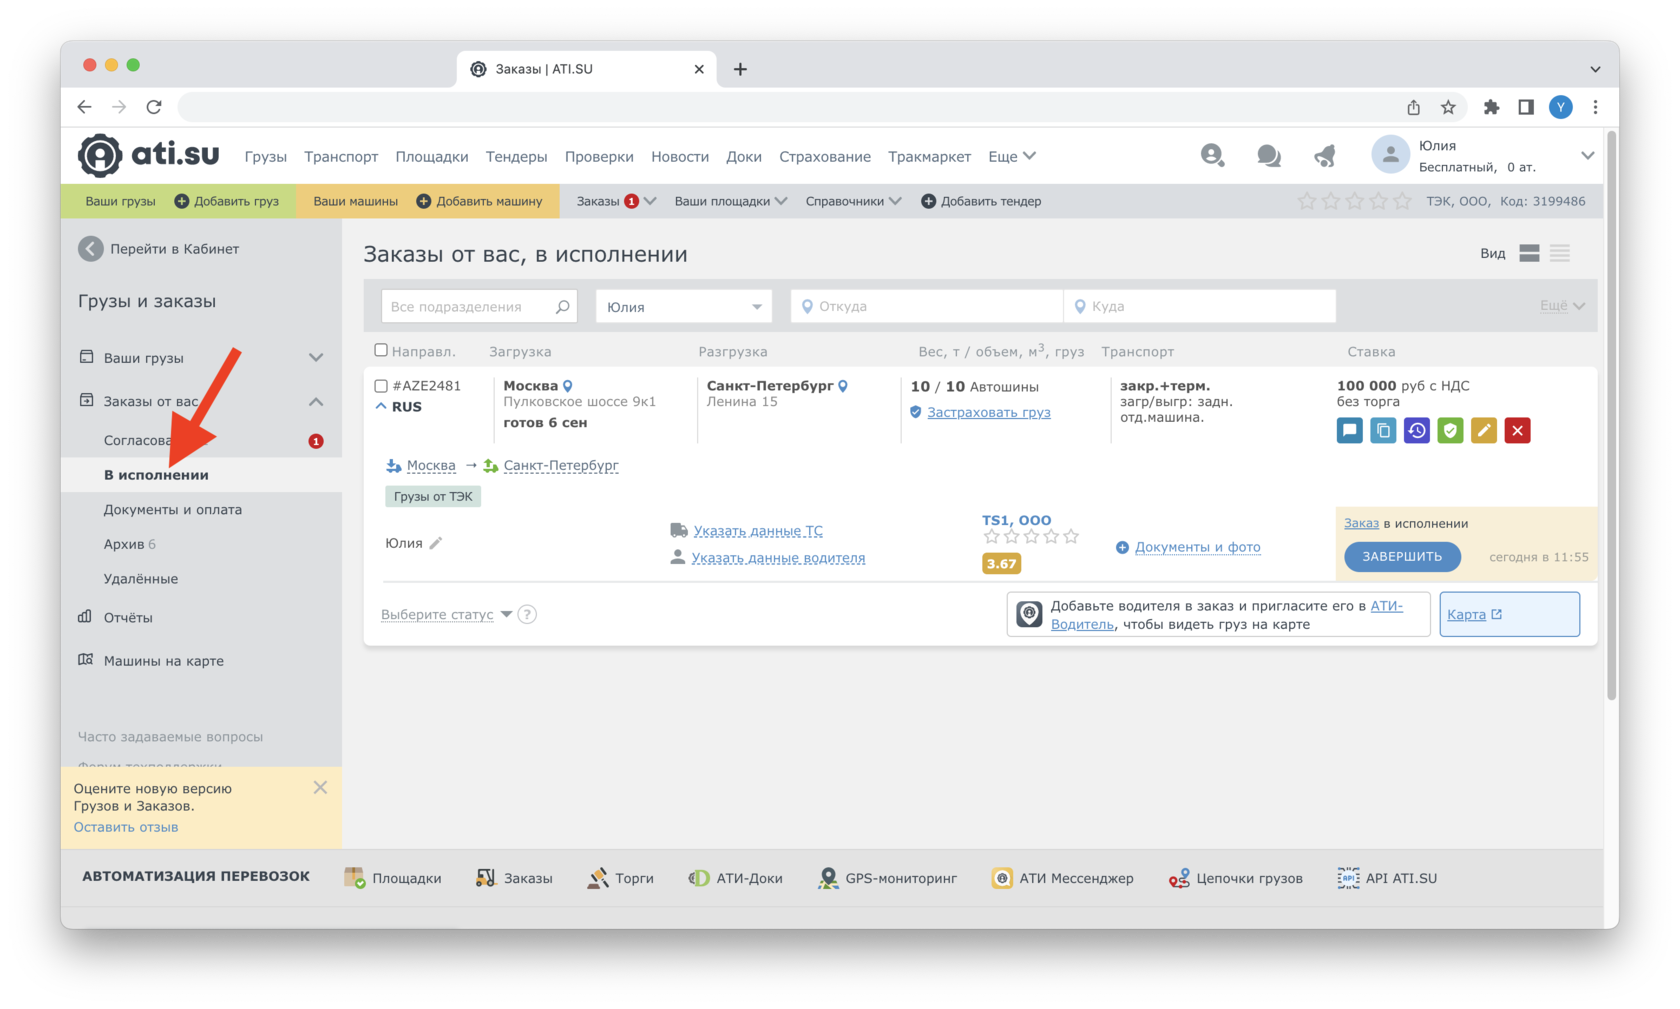Open GPS-мониторинг in footer
Screen dimensions: 1680x1009
[x=888, y=878]
